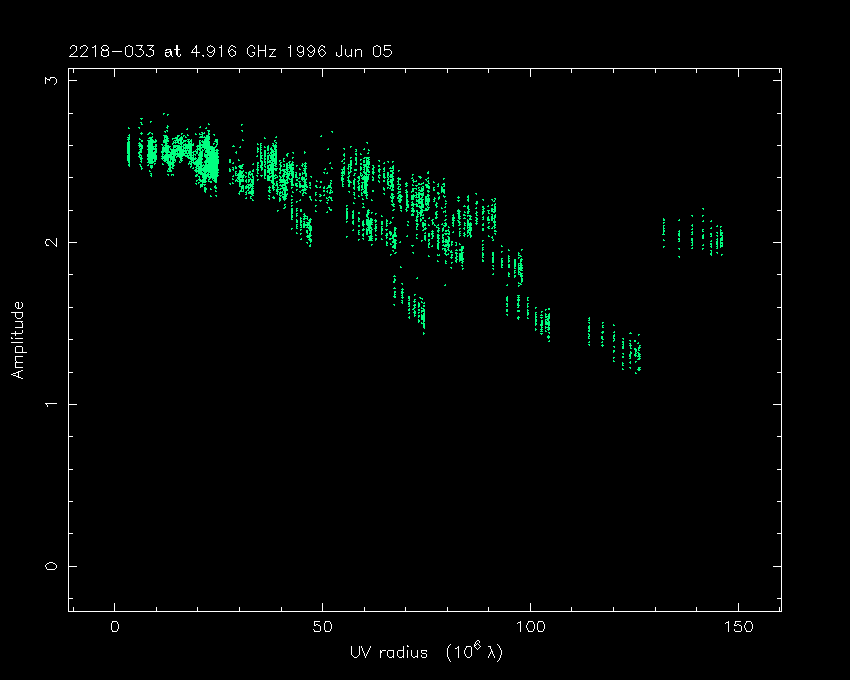Click the y-axis tick label '2'
The width and height of the screenshot is (850, 680).
point(54,242)
